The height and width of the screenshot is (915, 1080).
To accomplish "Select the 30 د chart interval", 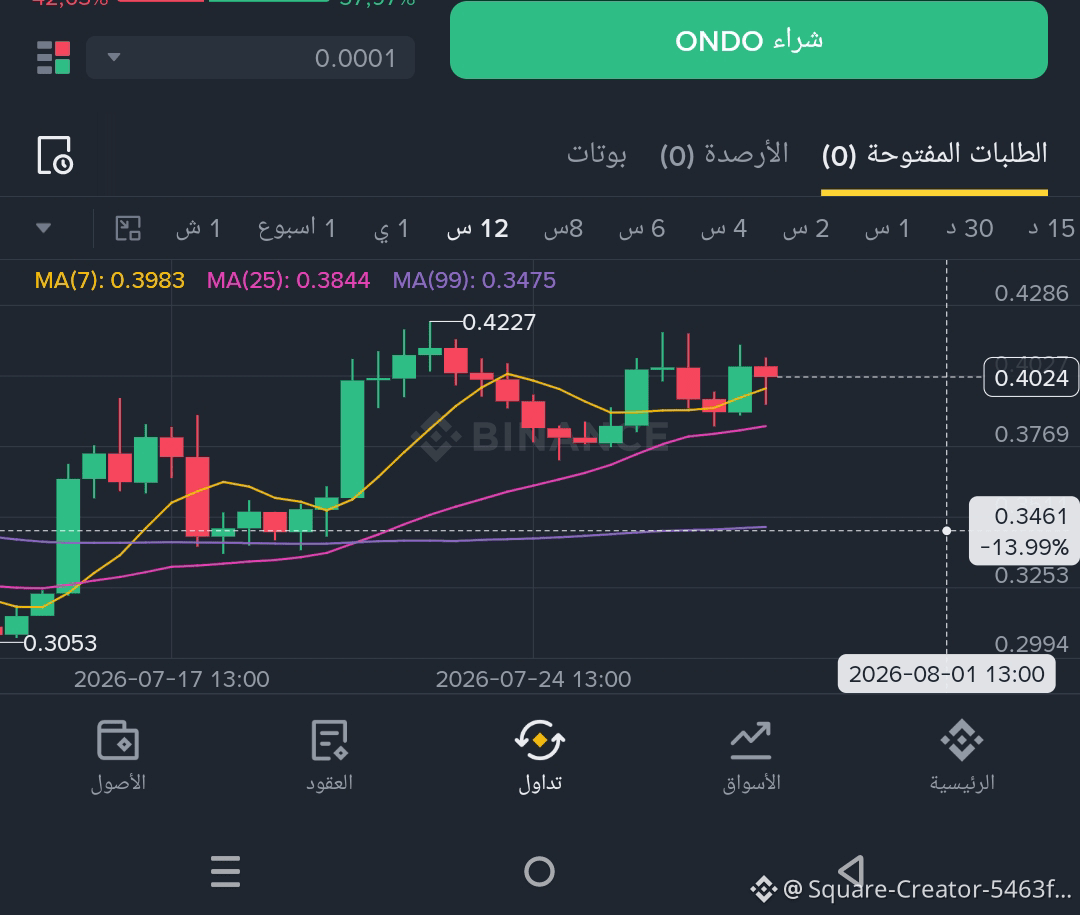I will tap(970, 228).
